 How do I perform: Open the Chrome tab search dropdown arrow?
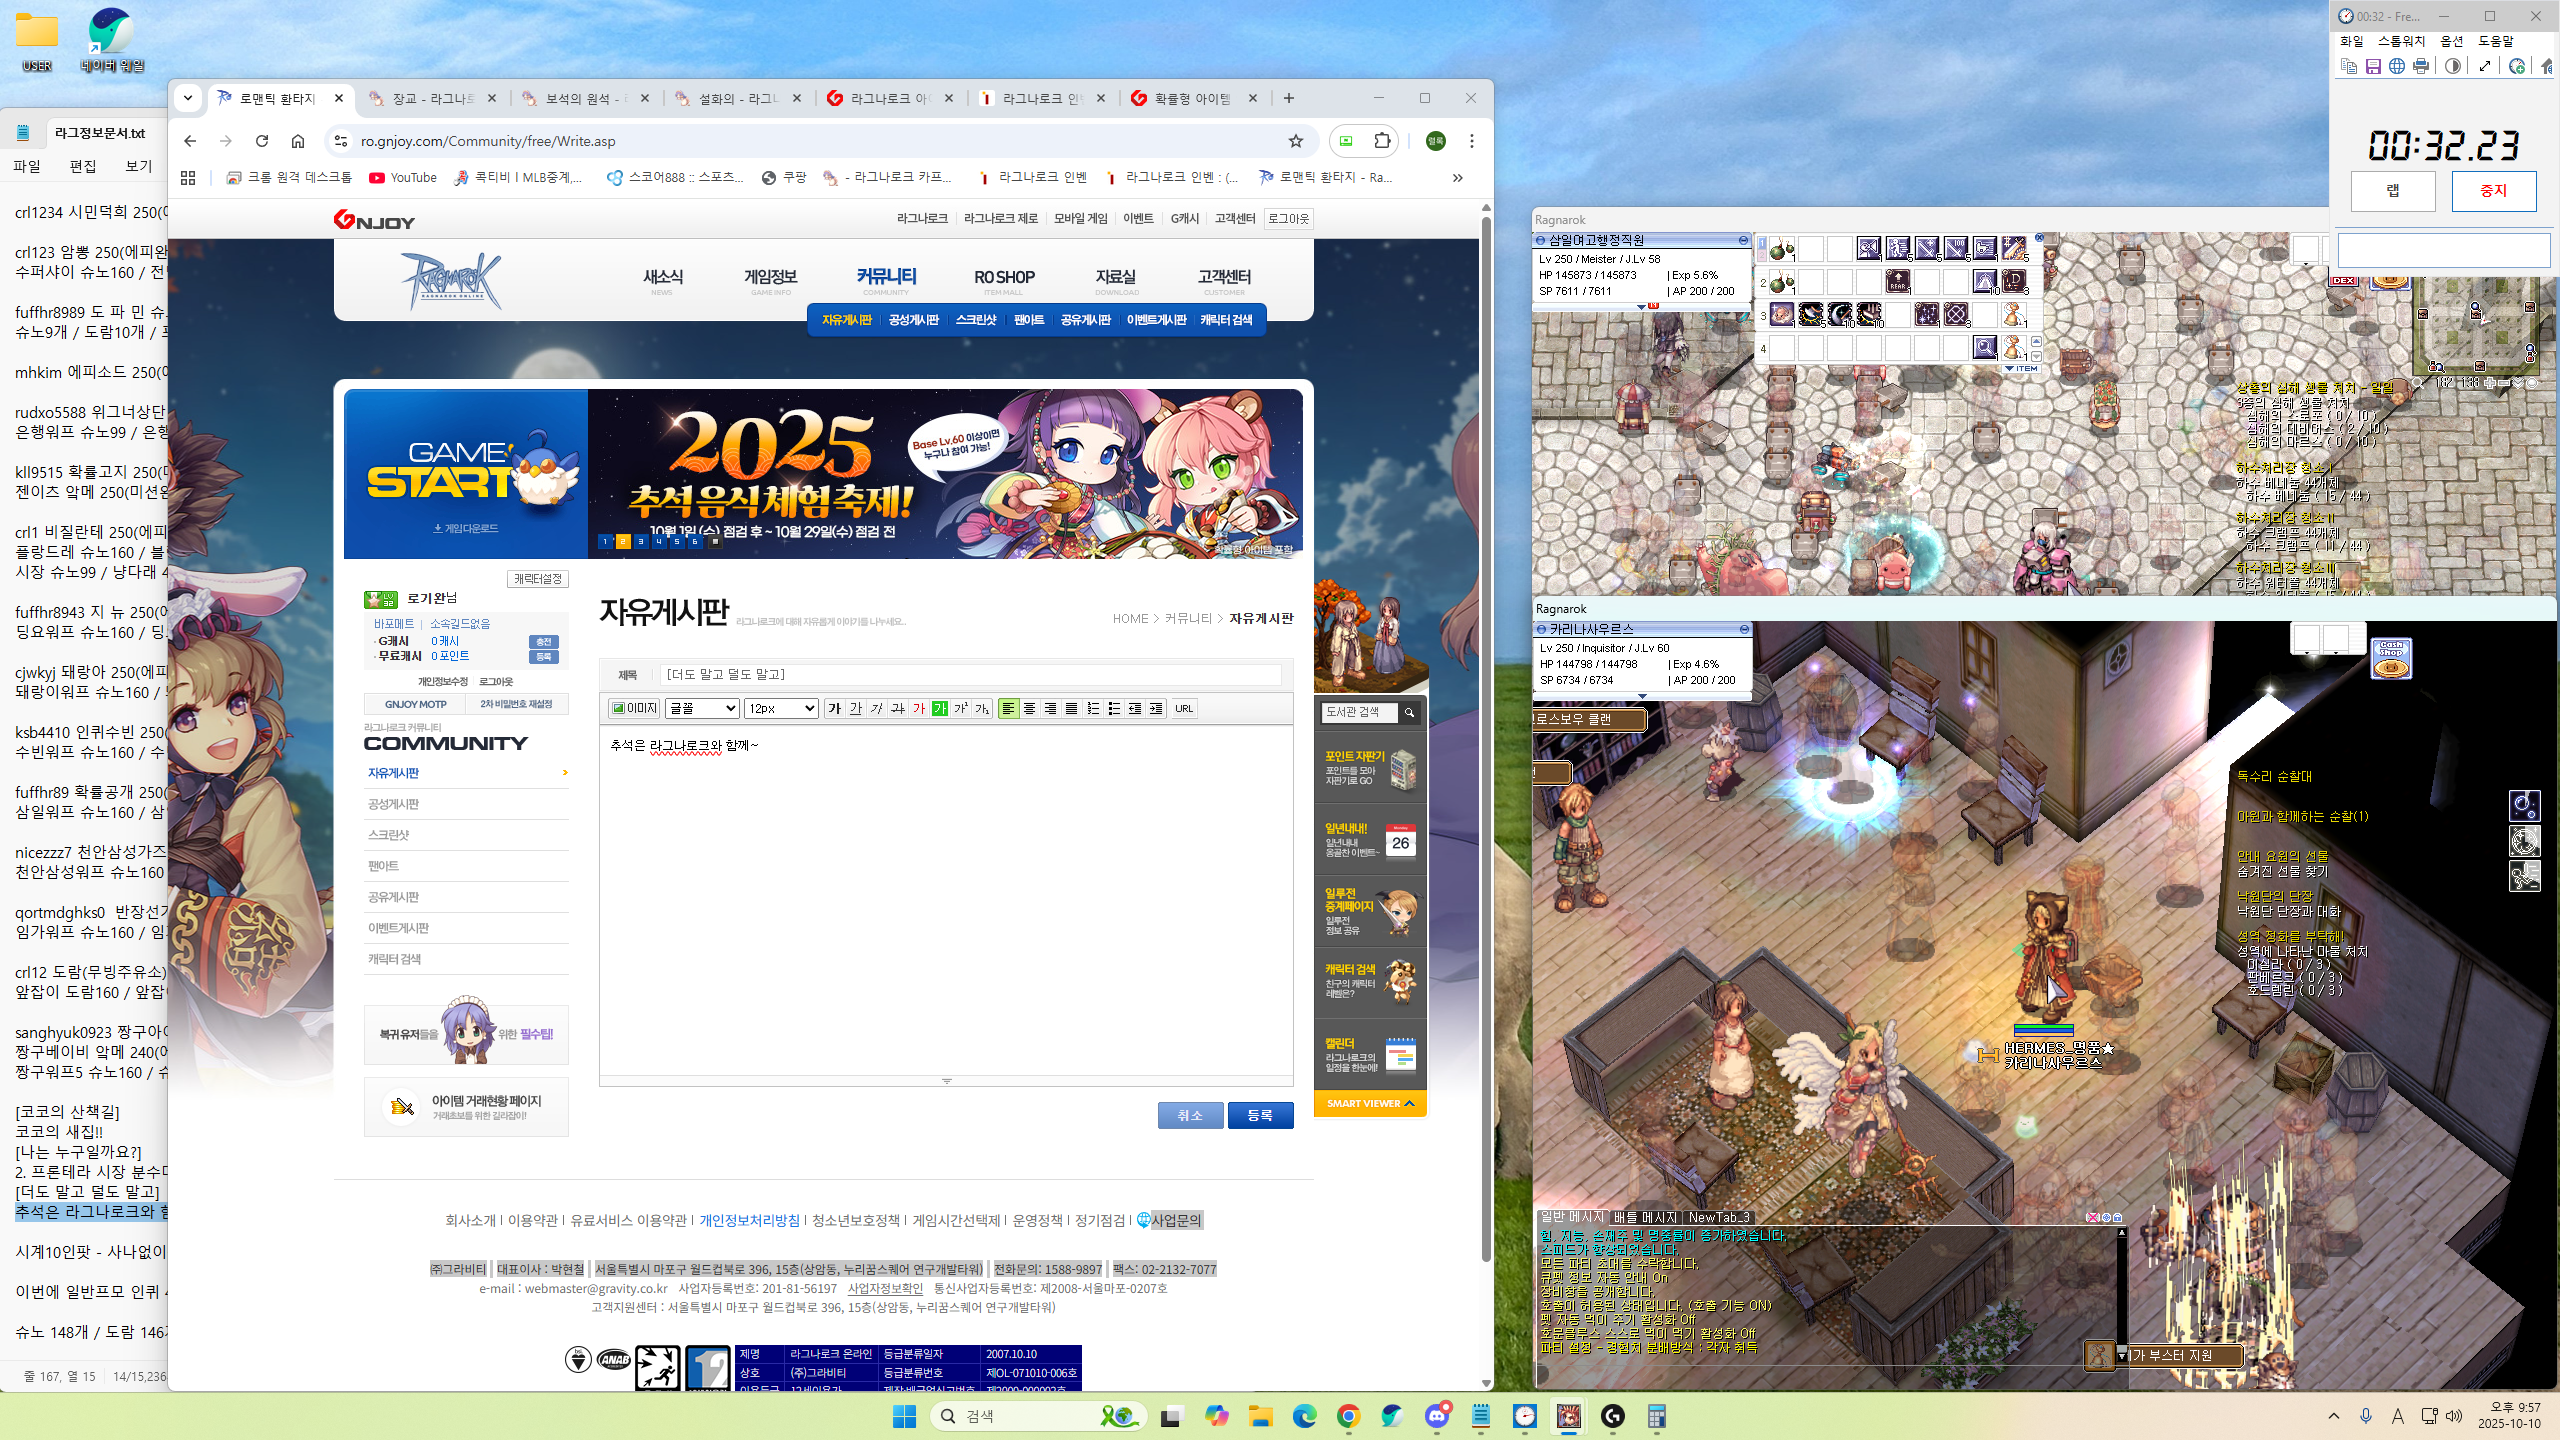pyautogui.click(x=188, y=98)
